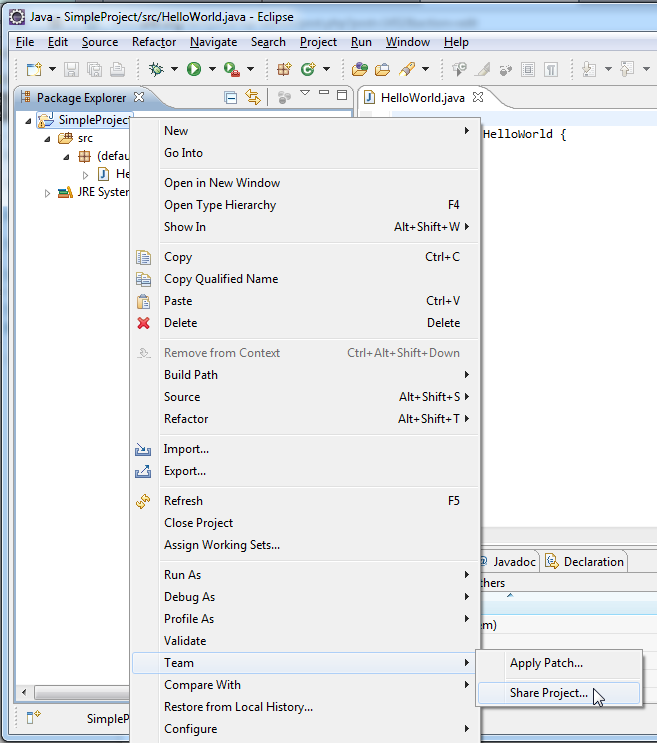Click the Open Task folder icon

(382, 70)
